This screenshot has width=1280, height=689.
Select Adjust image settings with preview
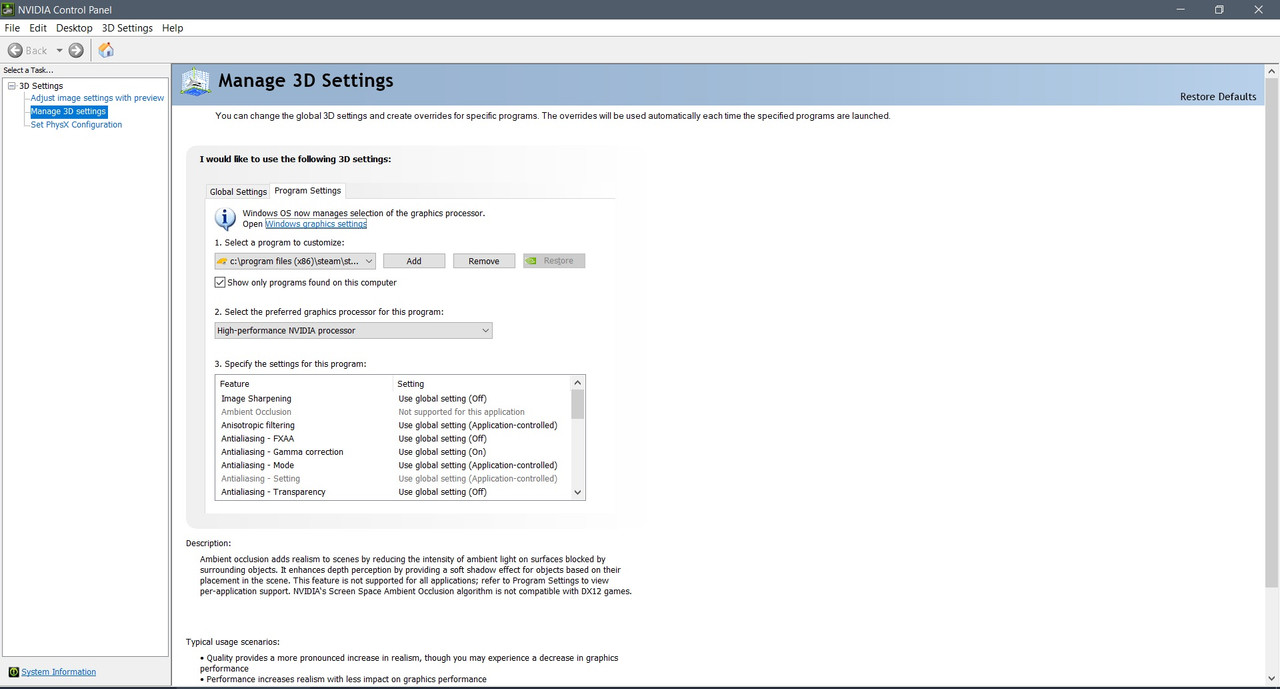pos(97,98)
